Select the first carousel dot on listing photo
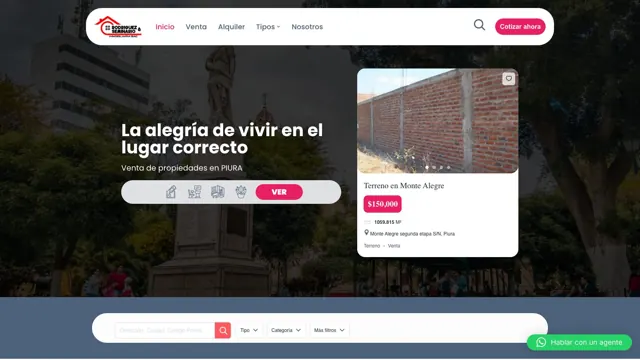 pos(427,167)
